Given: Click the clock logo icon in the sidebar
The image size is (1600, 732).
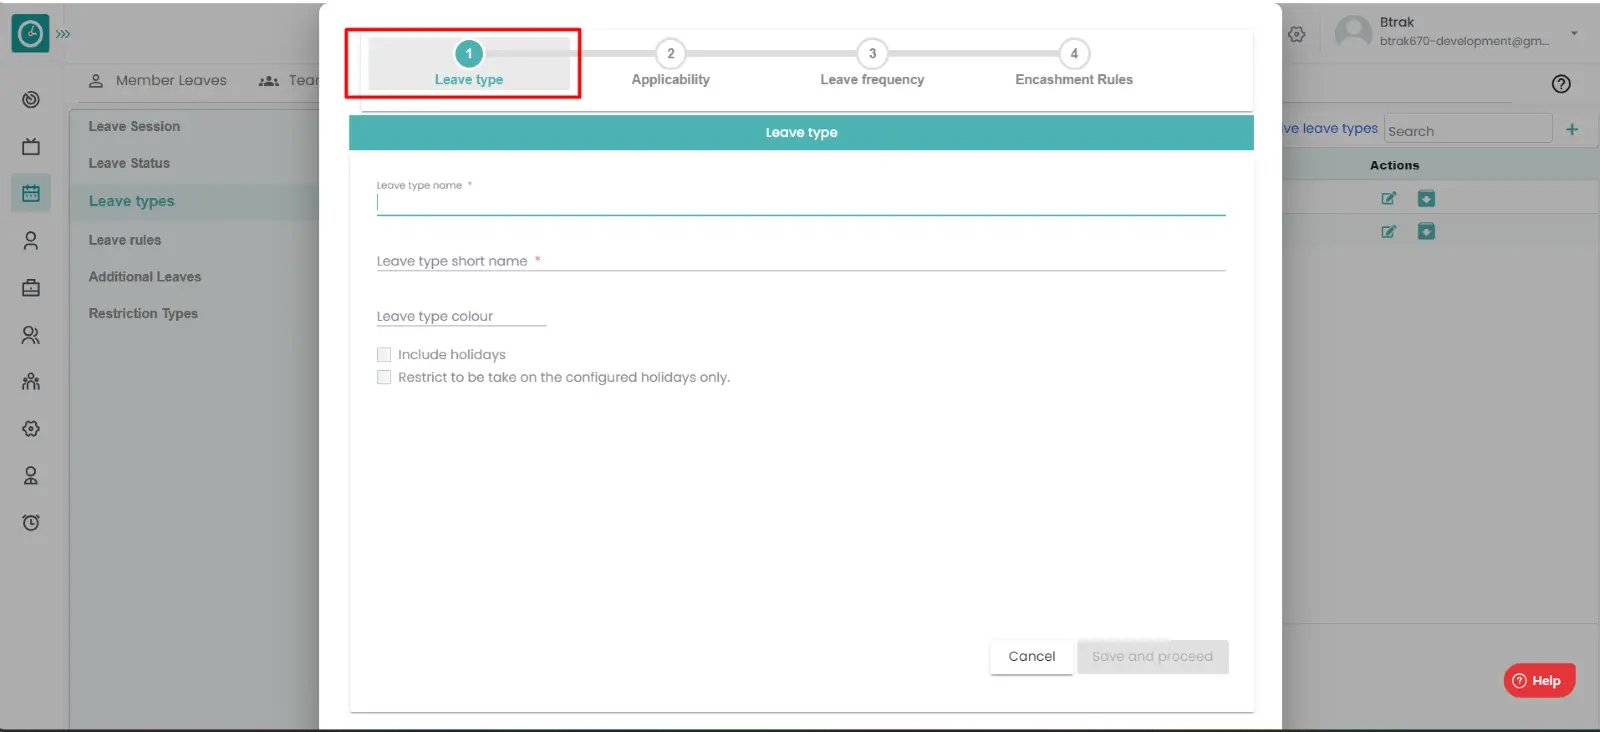Looking at the screenshot, I should pos(30,34).
